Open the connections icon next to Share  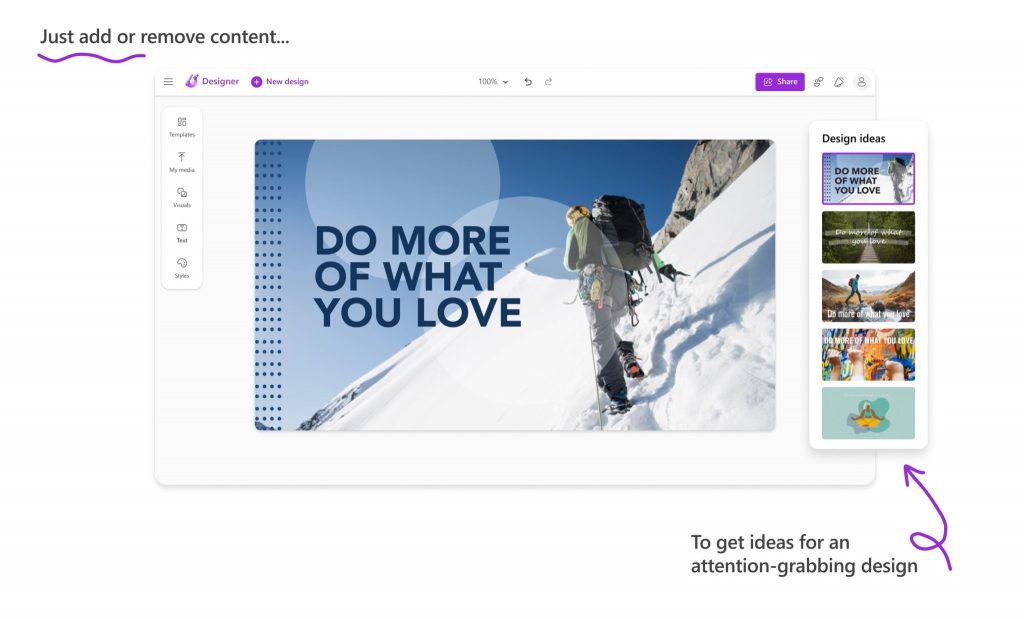pyautogui.click(x=818, y=82)
